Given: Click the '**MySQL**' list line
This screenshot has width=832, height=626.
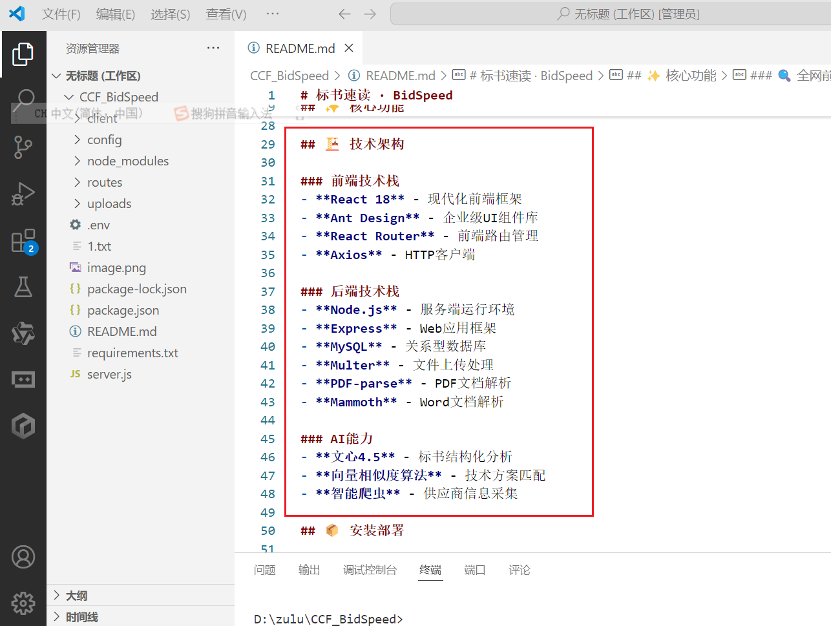Looking at the screenshot, I should [393, 346].
